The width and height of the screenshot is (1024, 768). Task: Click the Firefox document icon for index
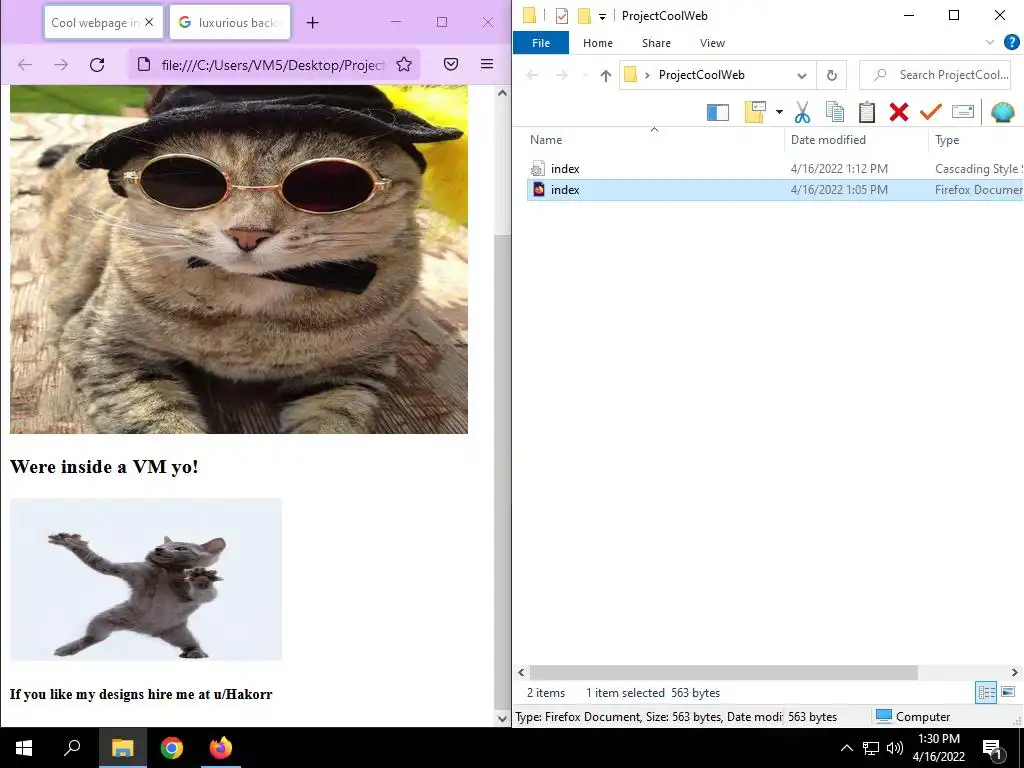coord(538,190)
